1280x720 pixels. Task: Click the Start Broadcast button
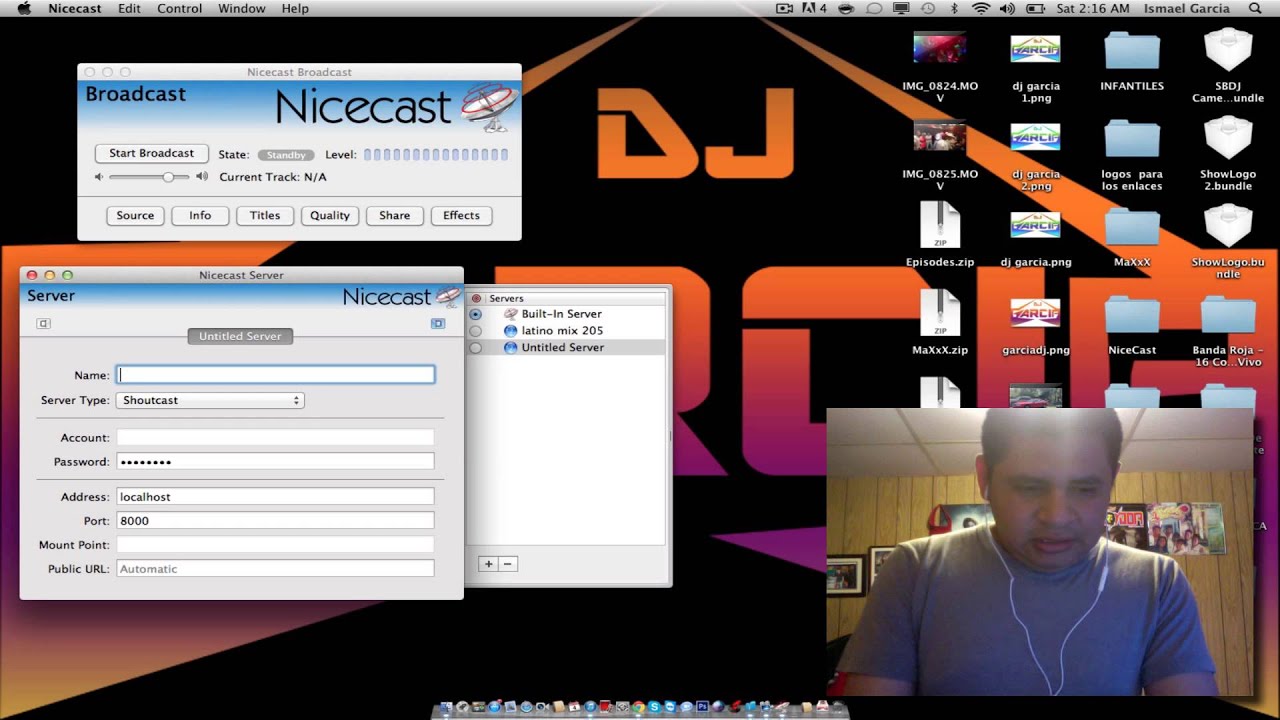tap(151, 153)
